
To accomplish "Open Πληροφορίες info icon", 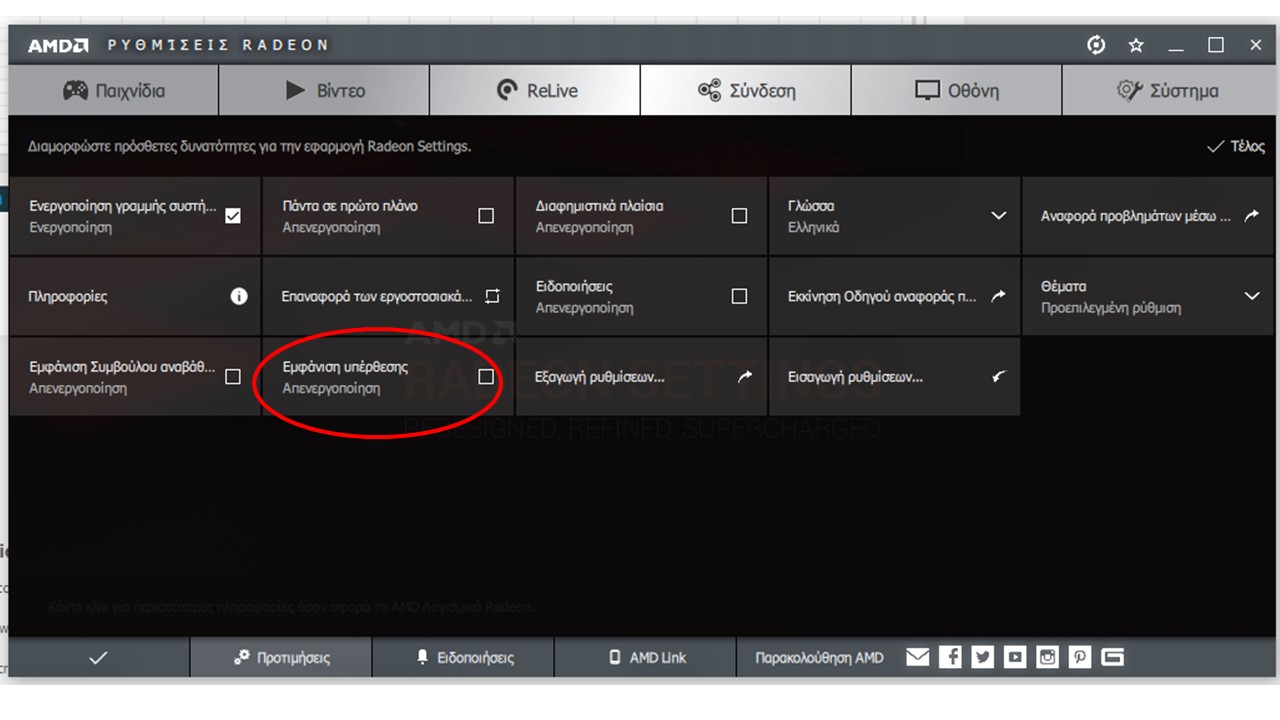I will point(239,296).
